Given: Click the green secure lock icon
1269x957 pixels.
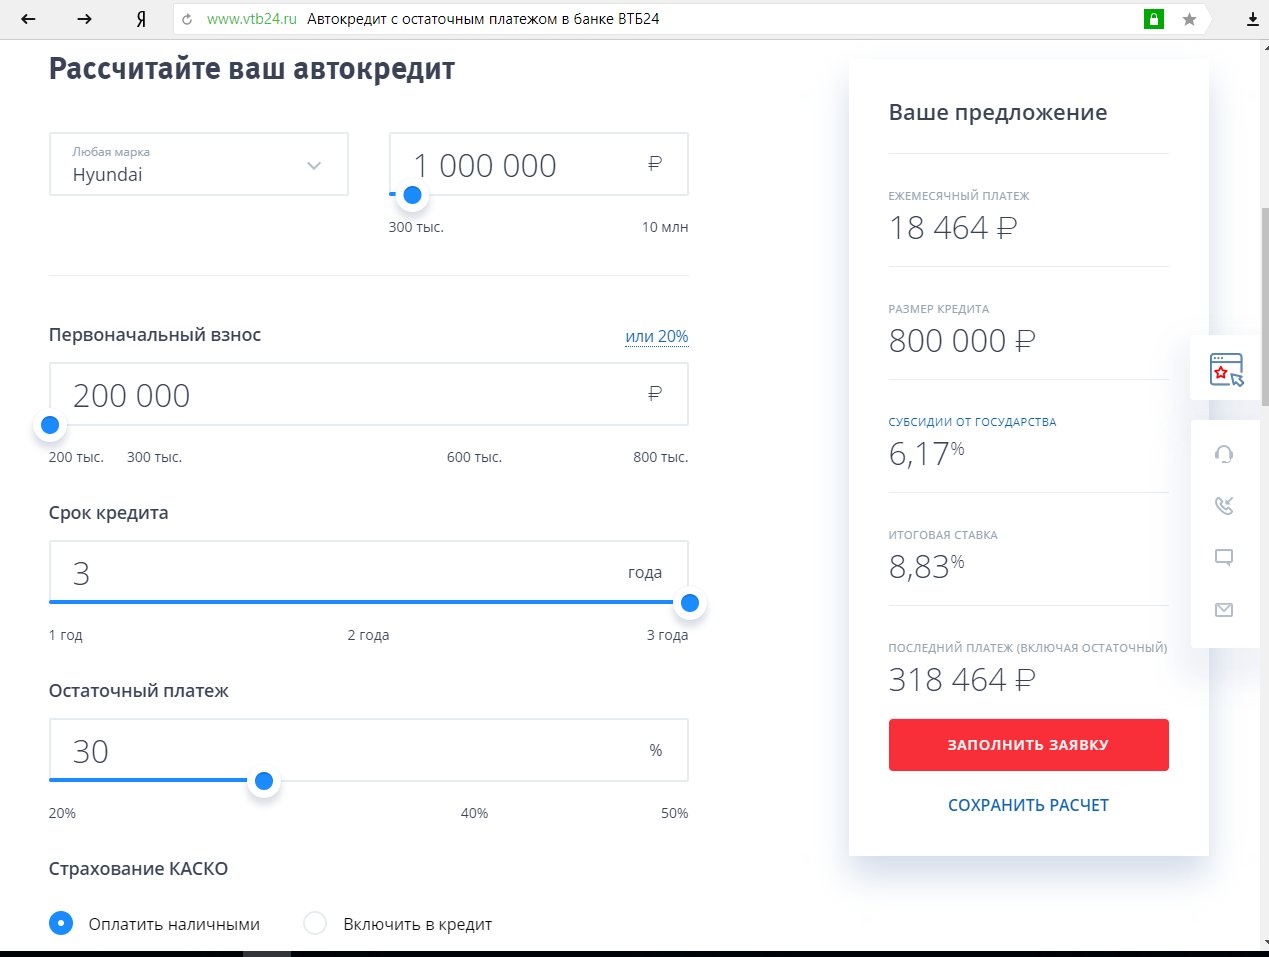Looking at the screenshot, I should [x=1154, y=19].
